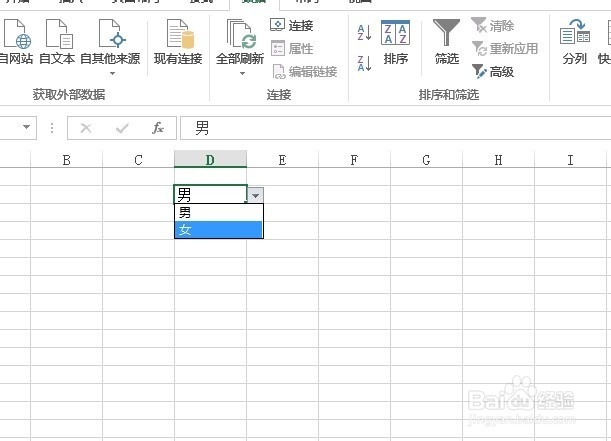Select column F header
The height and width of the screenshot is (441, 611).
[x=354, y=160]
